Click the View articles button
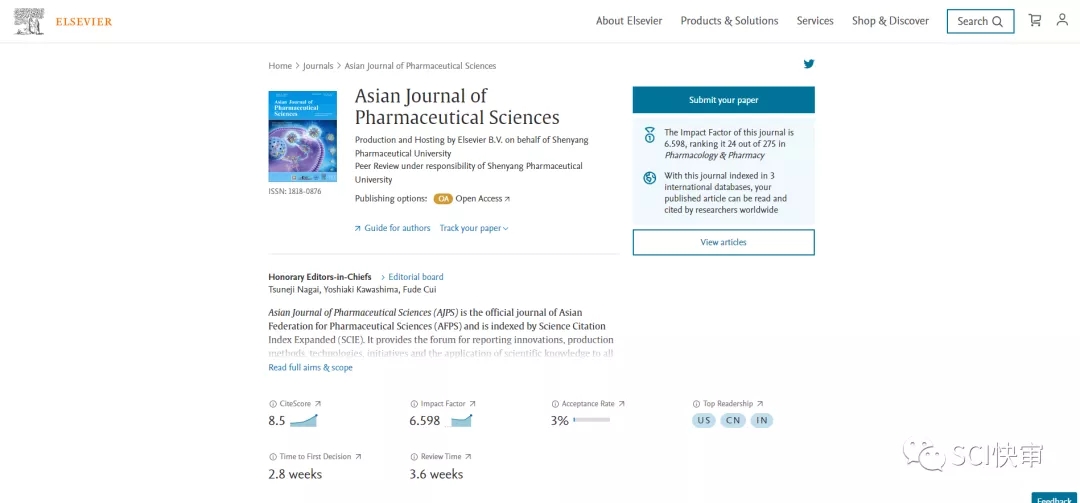Viewport: 1080px width, 503px height. [x=723, y=242]
